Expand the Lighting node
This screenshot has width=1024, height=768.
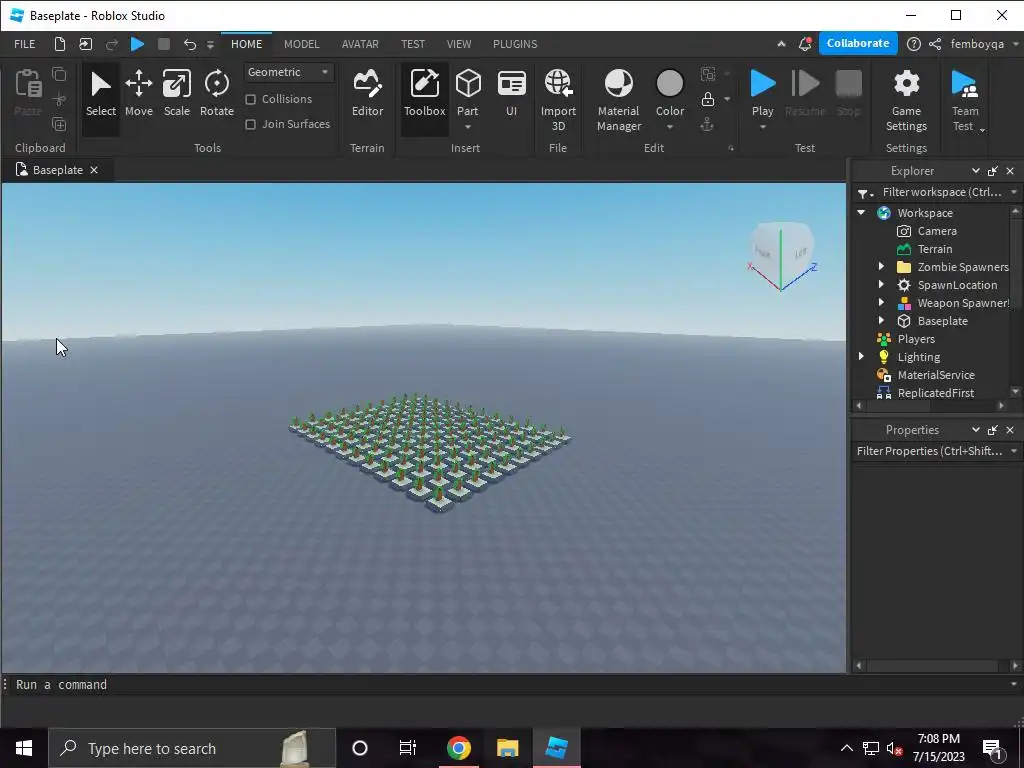(x=861, y=357)
